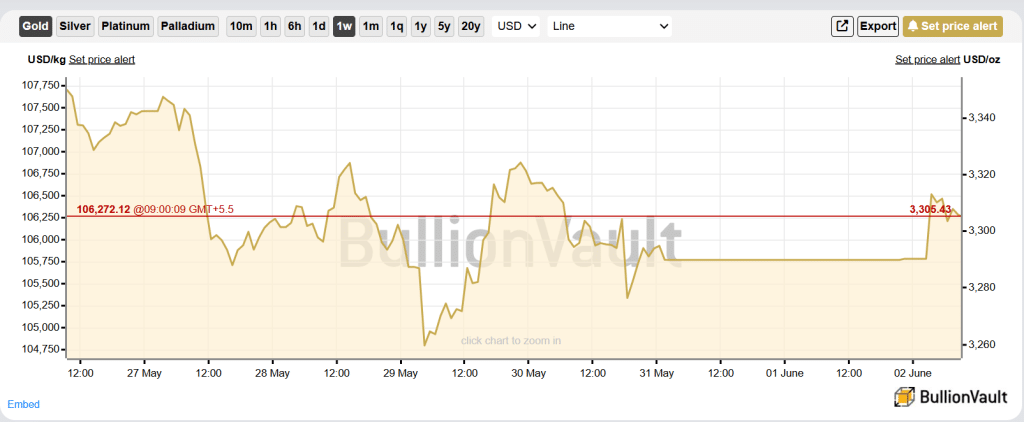
Task: Select the 5y time range
Action: coord(444,26)
